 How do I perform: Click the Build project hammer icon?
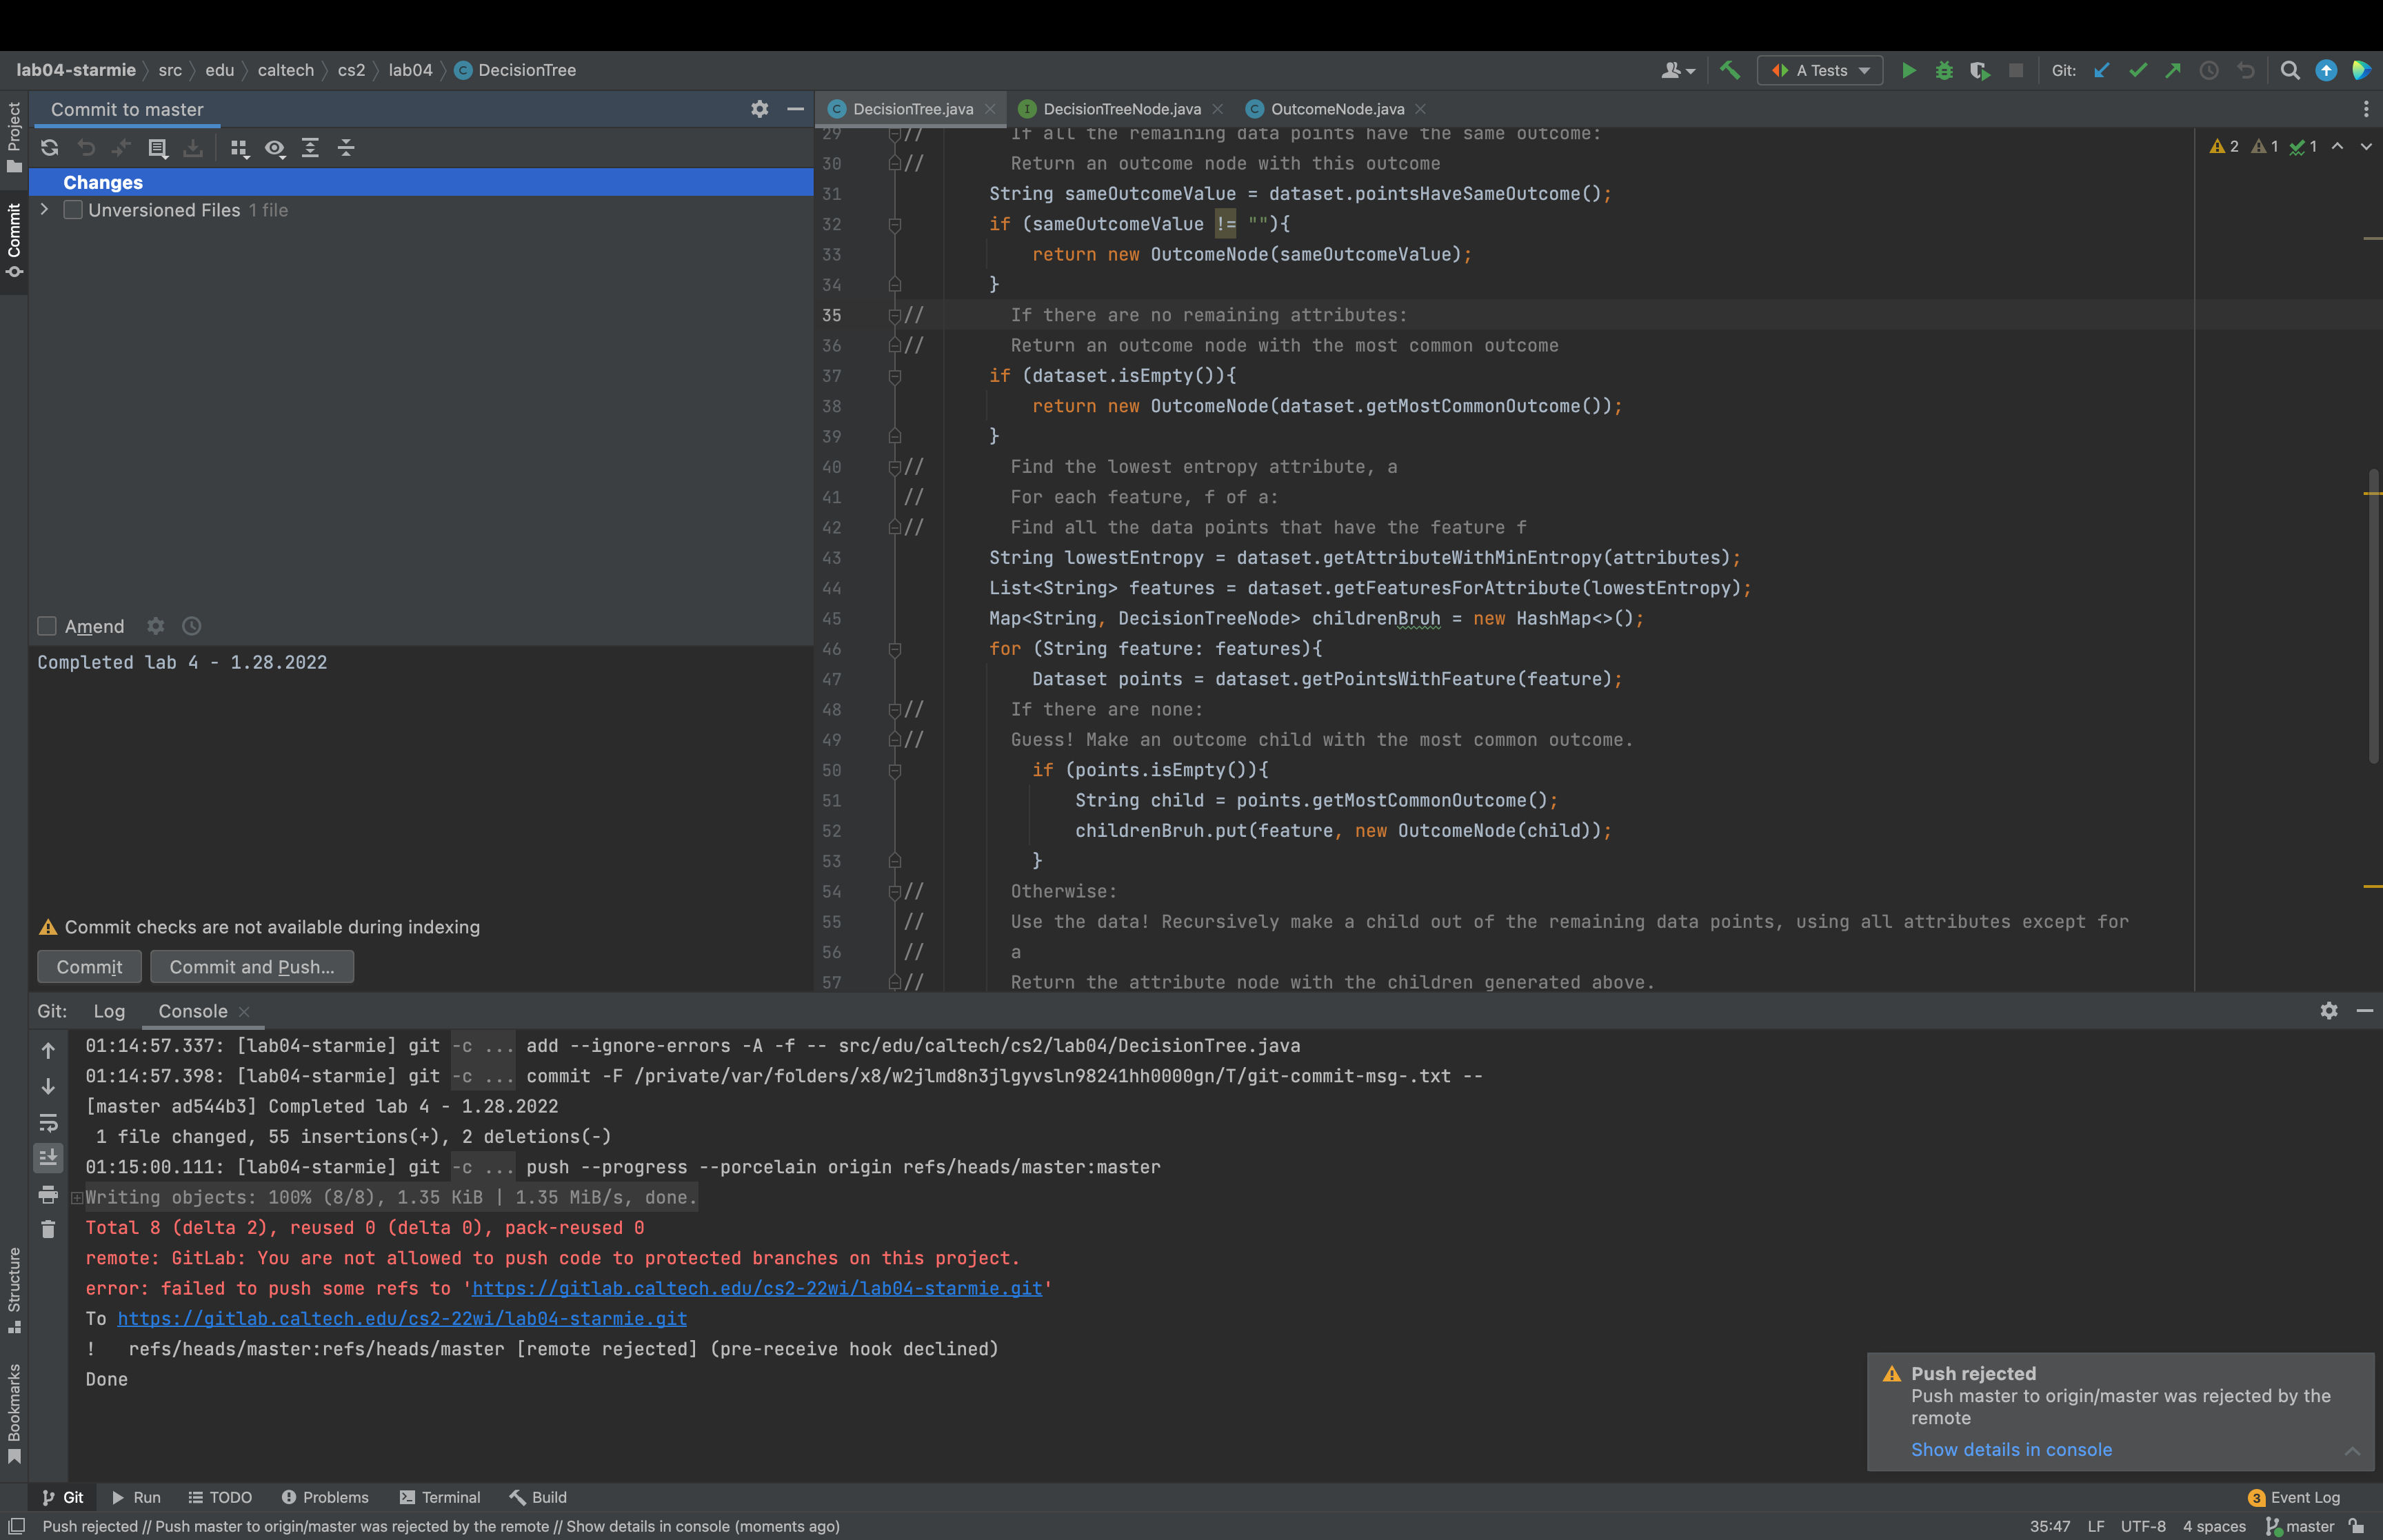point(1729,70)
